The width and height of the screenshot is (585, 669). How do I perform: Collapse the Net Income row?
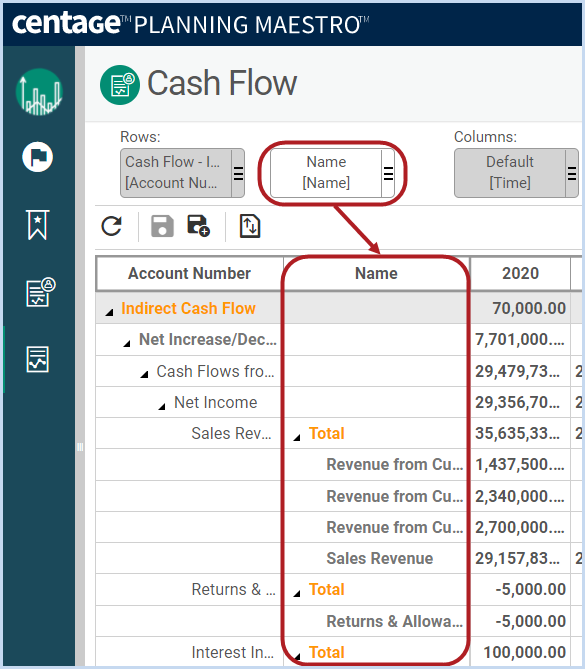162,407
